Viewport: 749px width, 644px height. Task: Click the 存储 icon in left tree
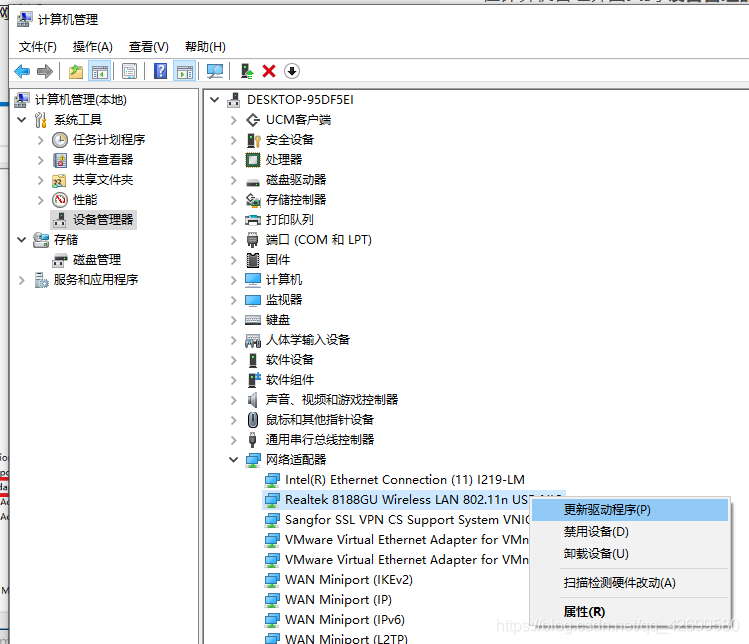(41, 240)
